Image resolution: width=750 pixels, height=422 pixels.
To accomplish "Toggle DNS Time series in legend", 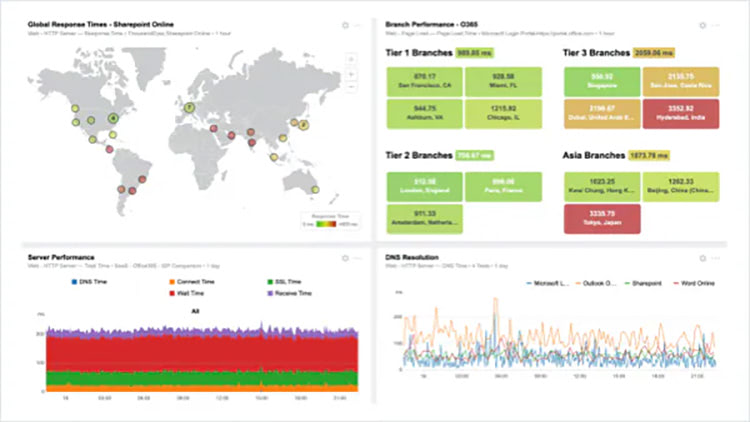I will 93,283.
